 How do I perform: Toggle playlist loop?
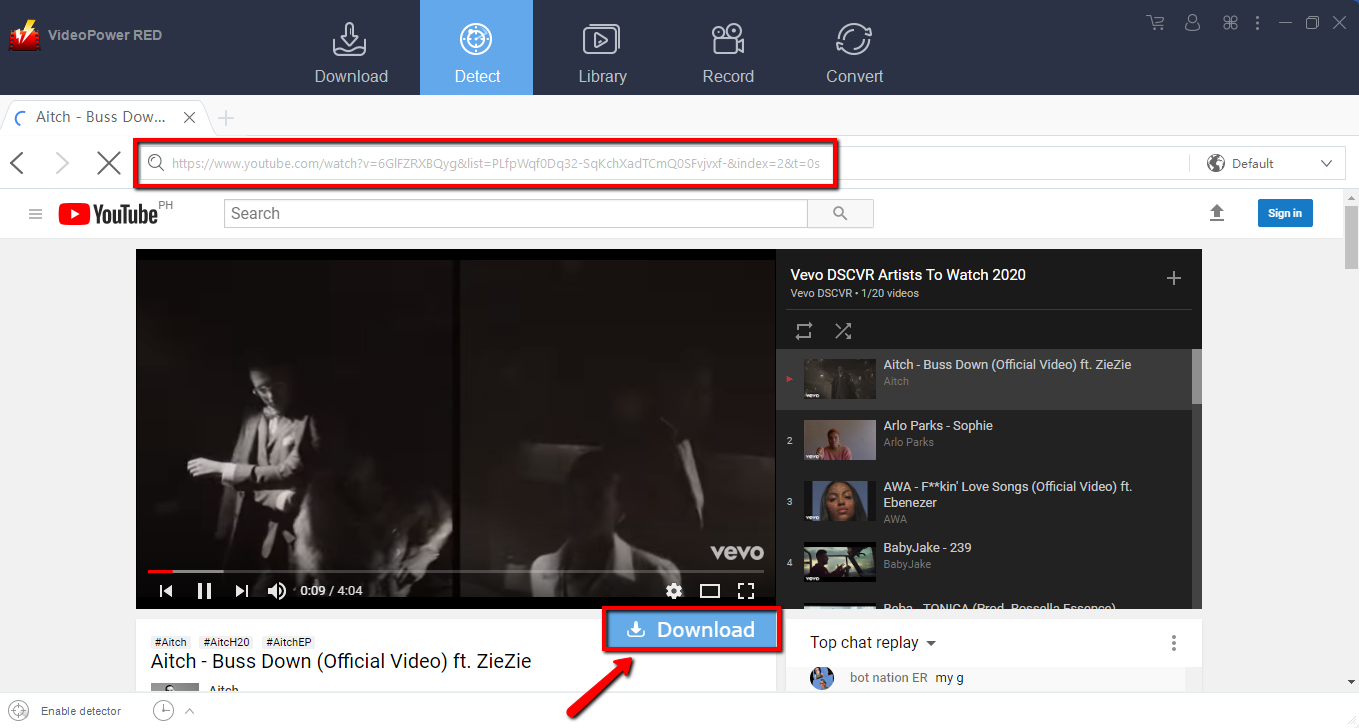[804, 331]
